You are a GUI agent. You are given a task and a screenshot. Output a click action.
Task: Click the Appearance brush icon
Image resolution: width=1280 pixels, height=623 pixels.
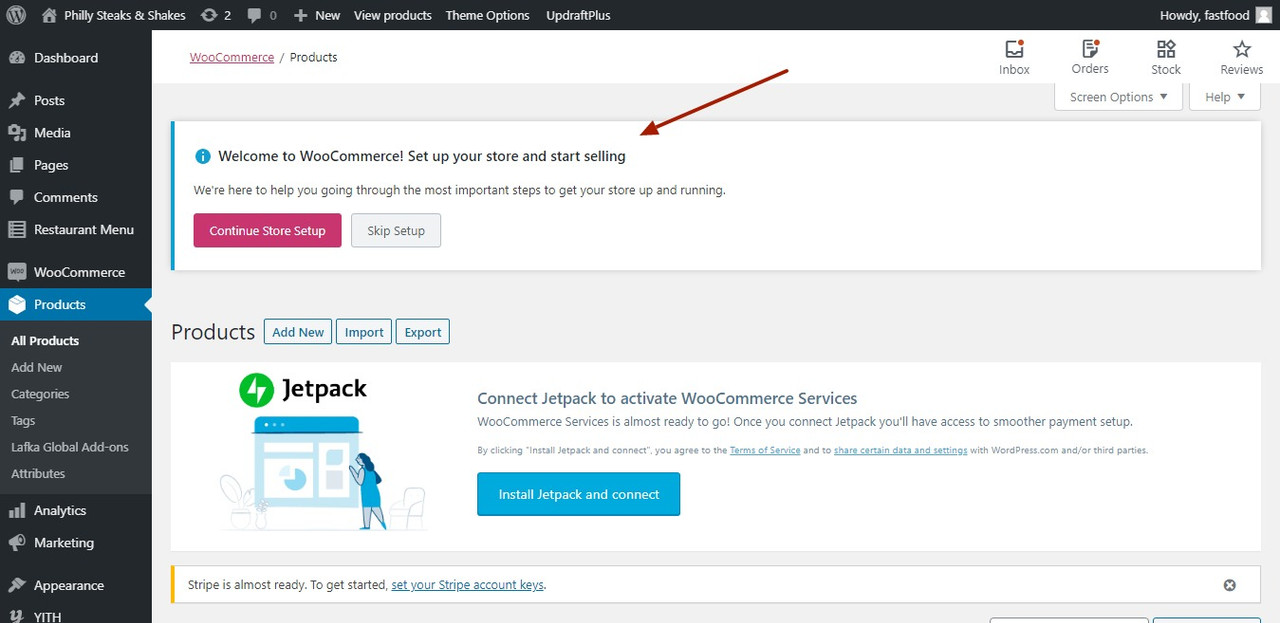pos(17,585)
